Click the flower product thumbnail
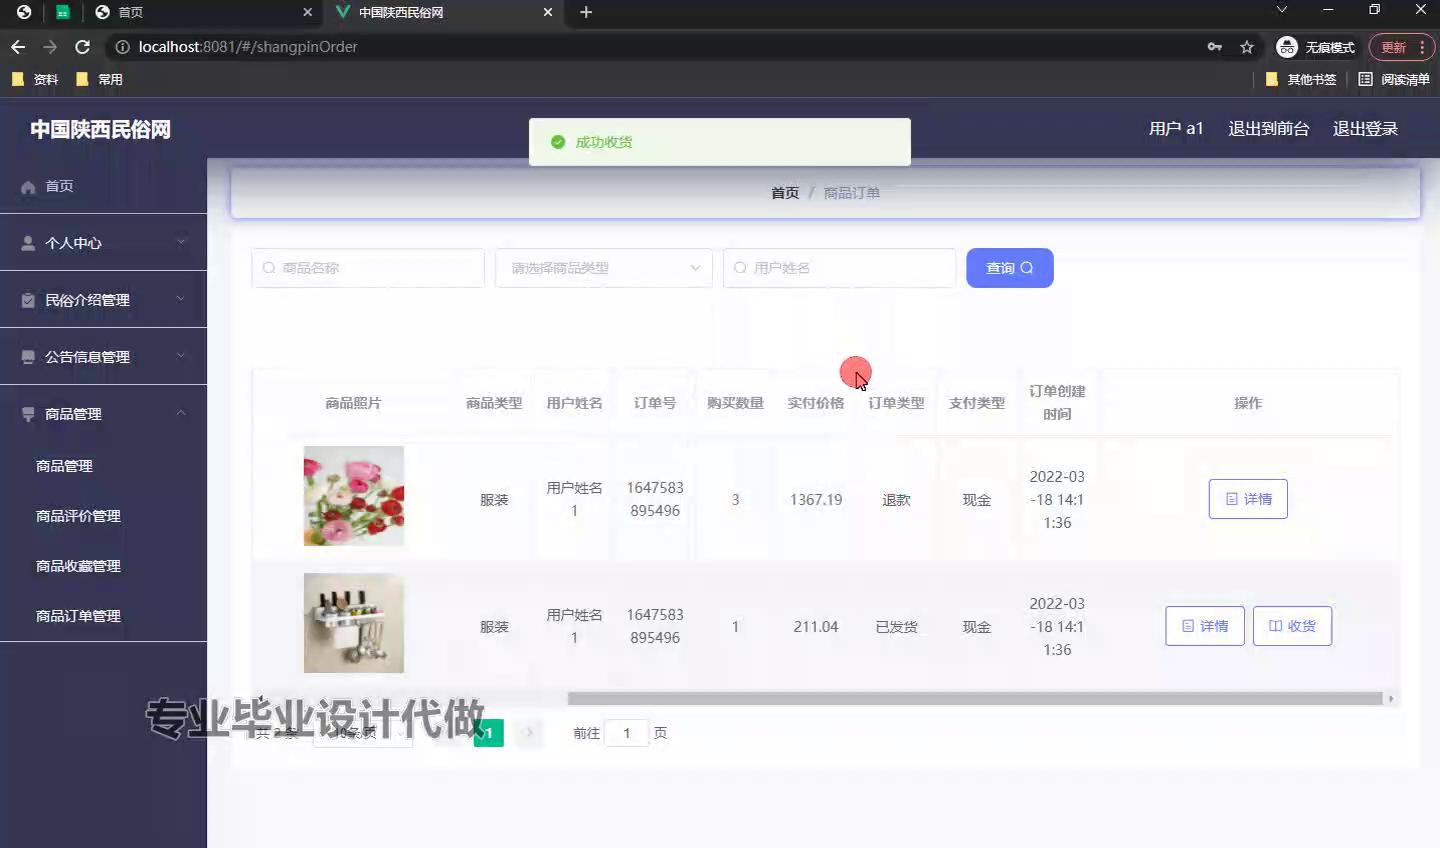The width and height of the screenshot is (1440, 848). (x=354, y=496)
